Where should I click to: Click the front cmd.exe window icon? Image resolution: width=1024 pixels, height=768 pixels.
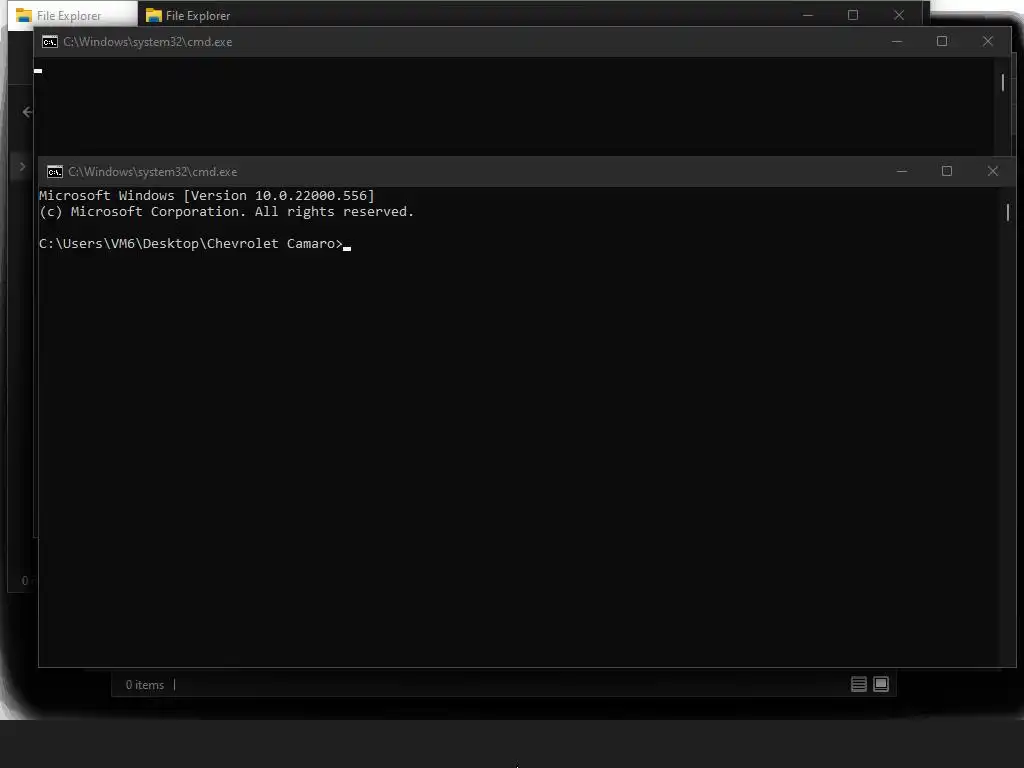pyautogui.click(x=55, y=172)
